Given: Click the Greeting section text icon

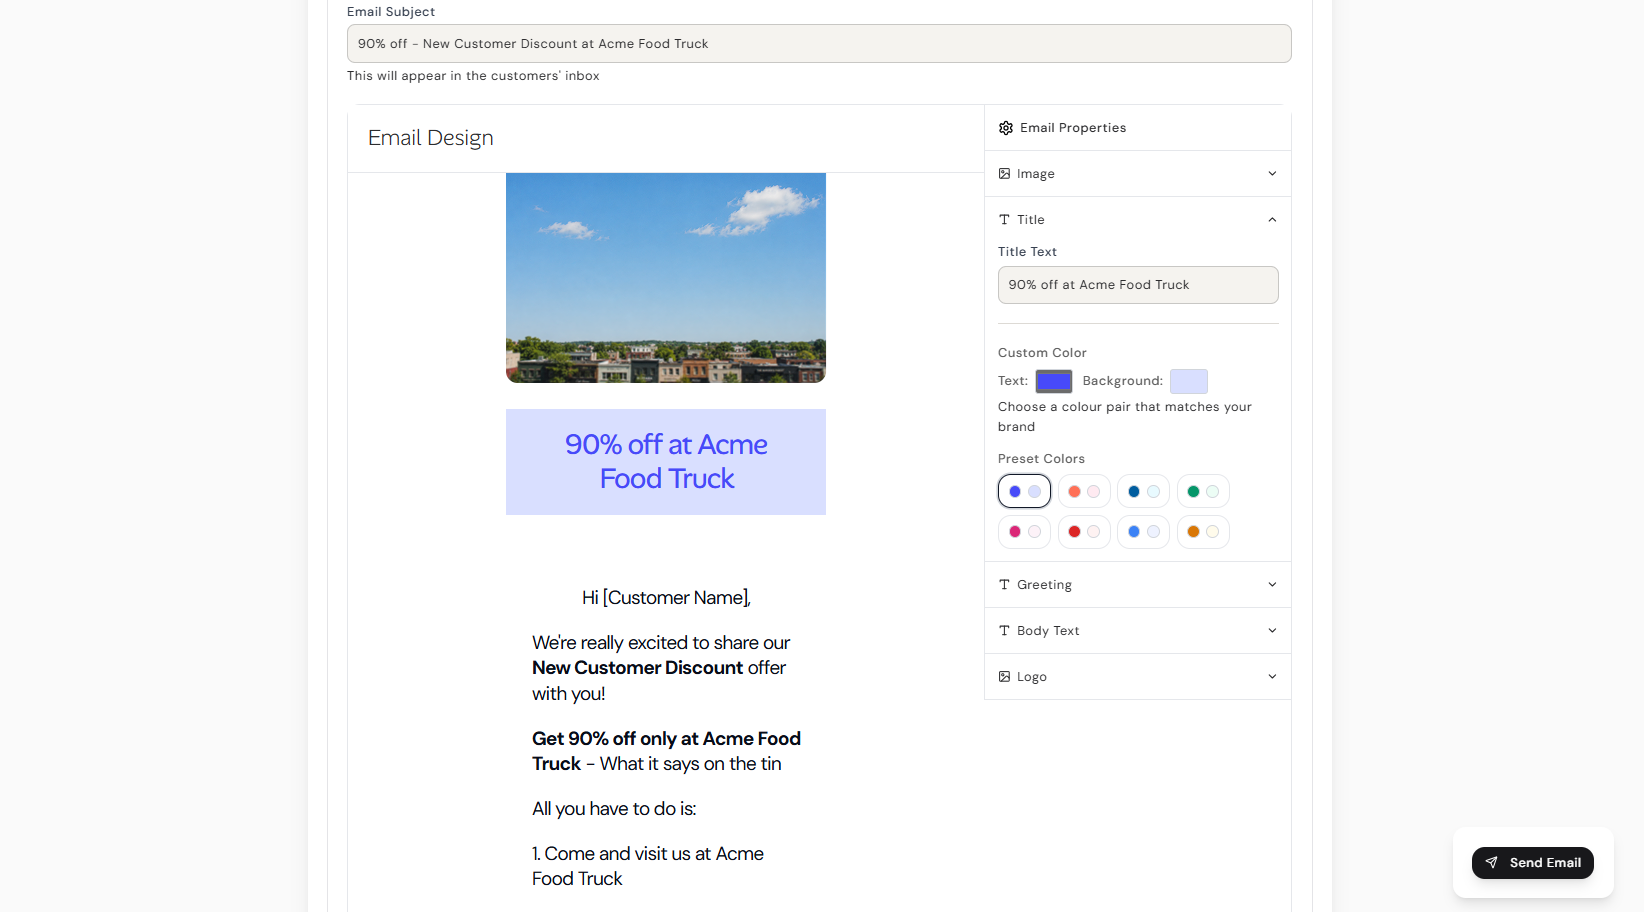Looking at the screenshot, I should pyautogui.click(x=1004, y=585).
